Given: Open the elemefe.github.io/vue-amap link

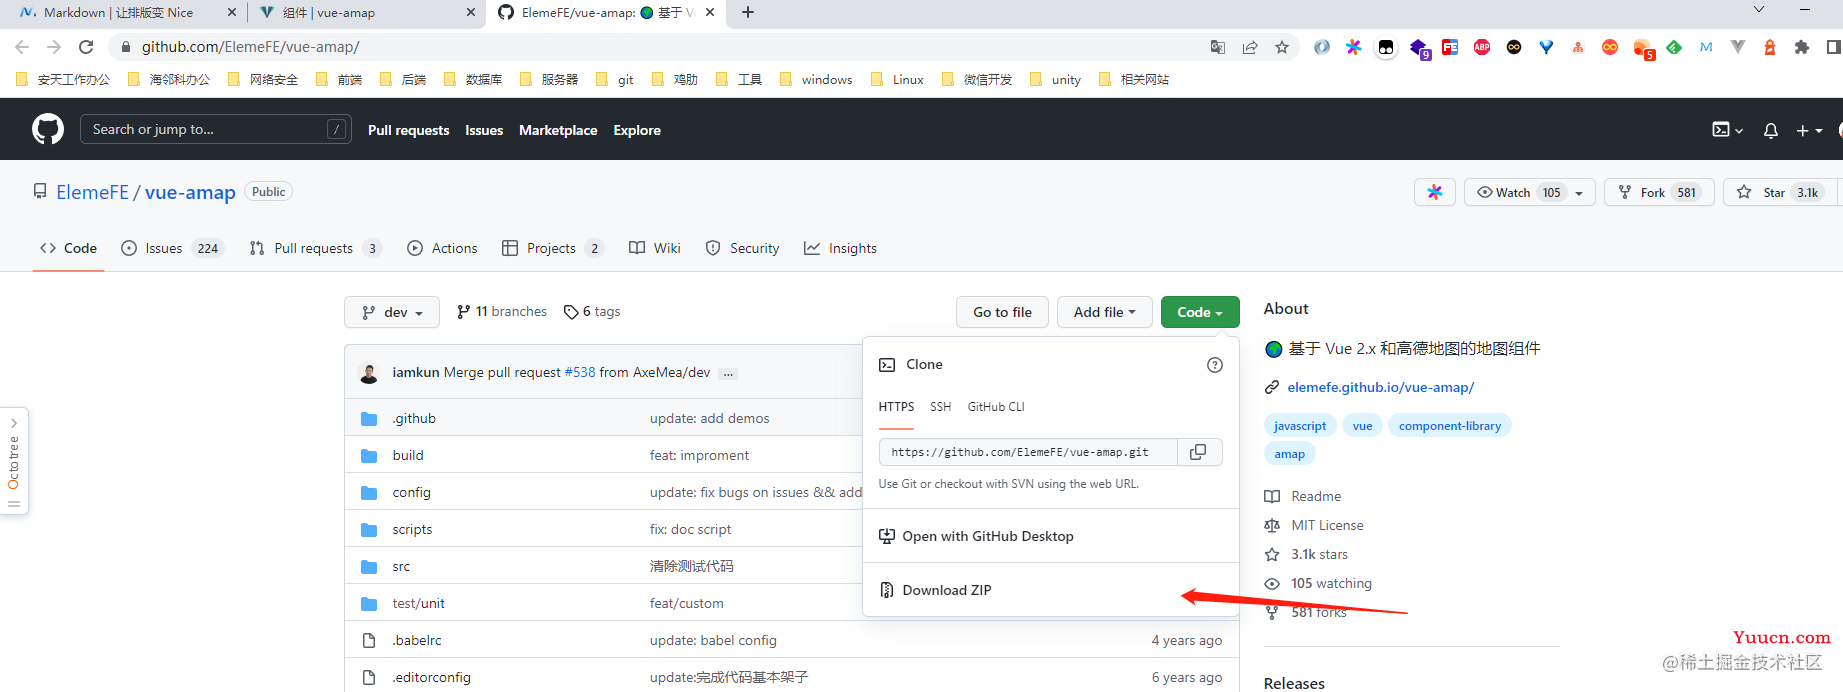Looking at the screenshot, I should (x=1380, y=387).
